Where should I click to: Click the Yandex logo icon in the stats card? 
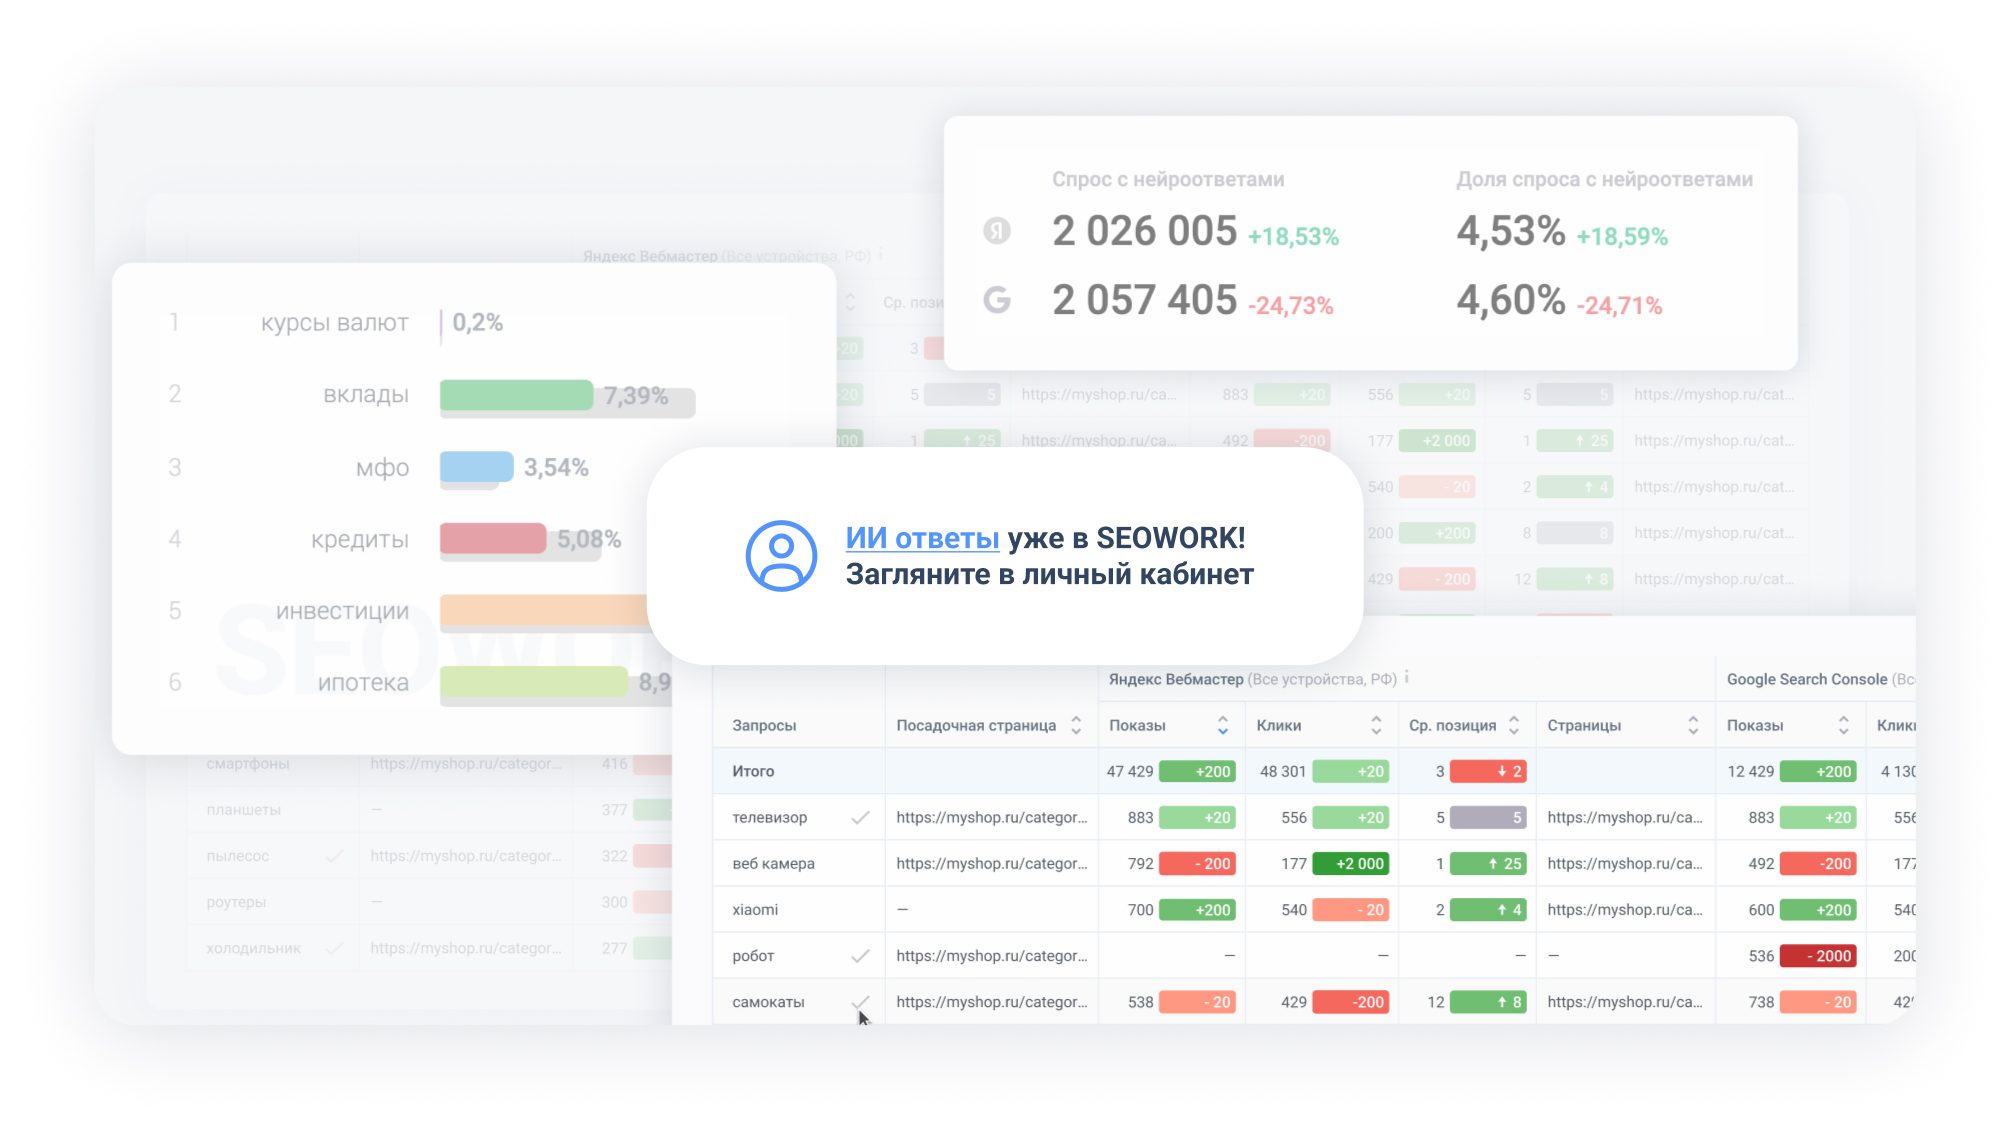click(x=996, y=231)
